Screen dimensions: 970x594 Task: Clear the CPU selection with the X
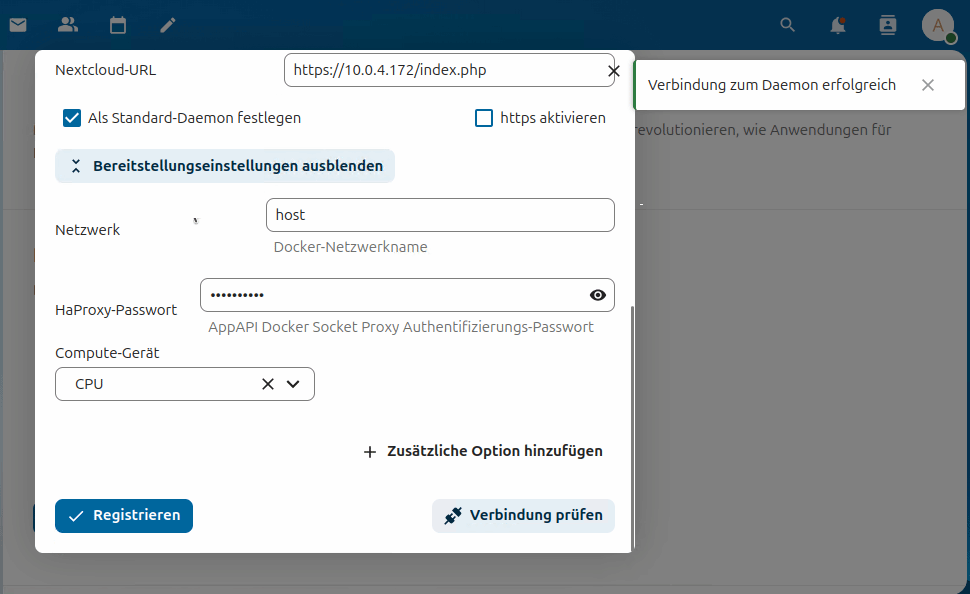[266, 384]
